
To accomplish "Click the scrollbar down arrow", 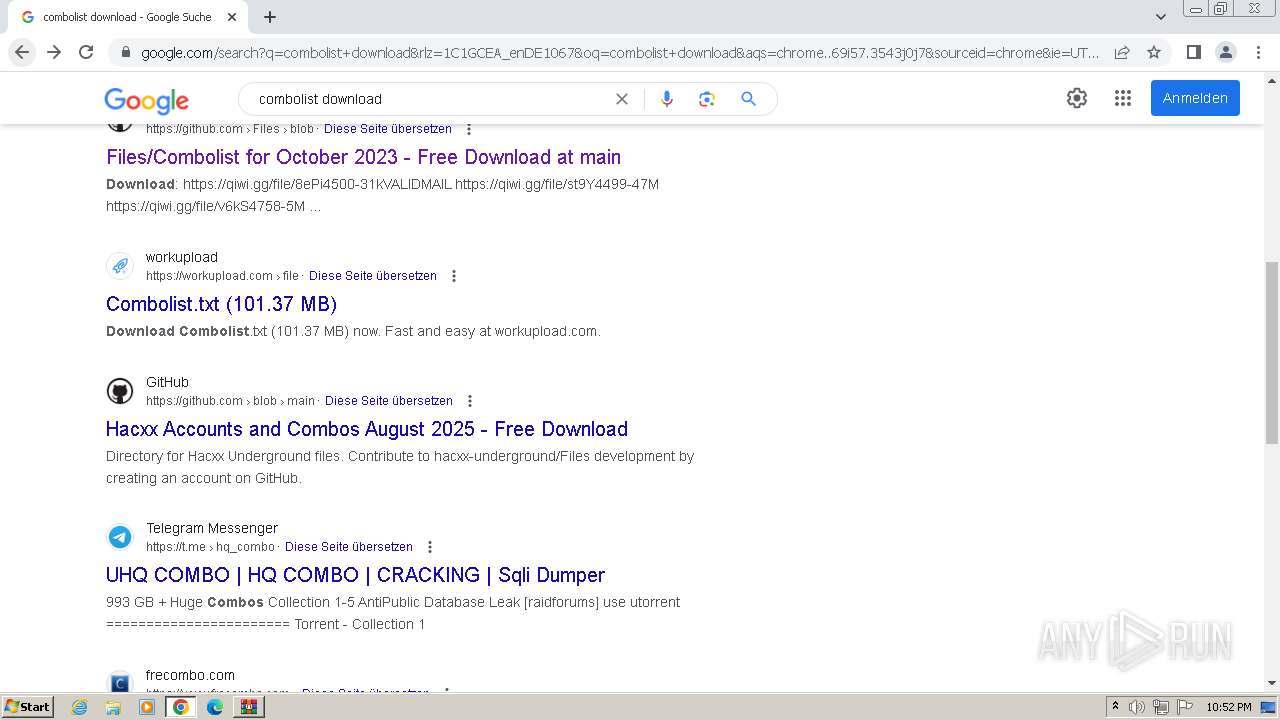I will (1271, 683).
